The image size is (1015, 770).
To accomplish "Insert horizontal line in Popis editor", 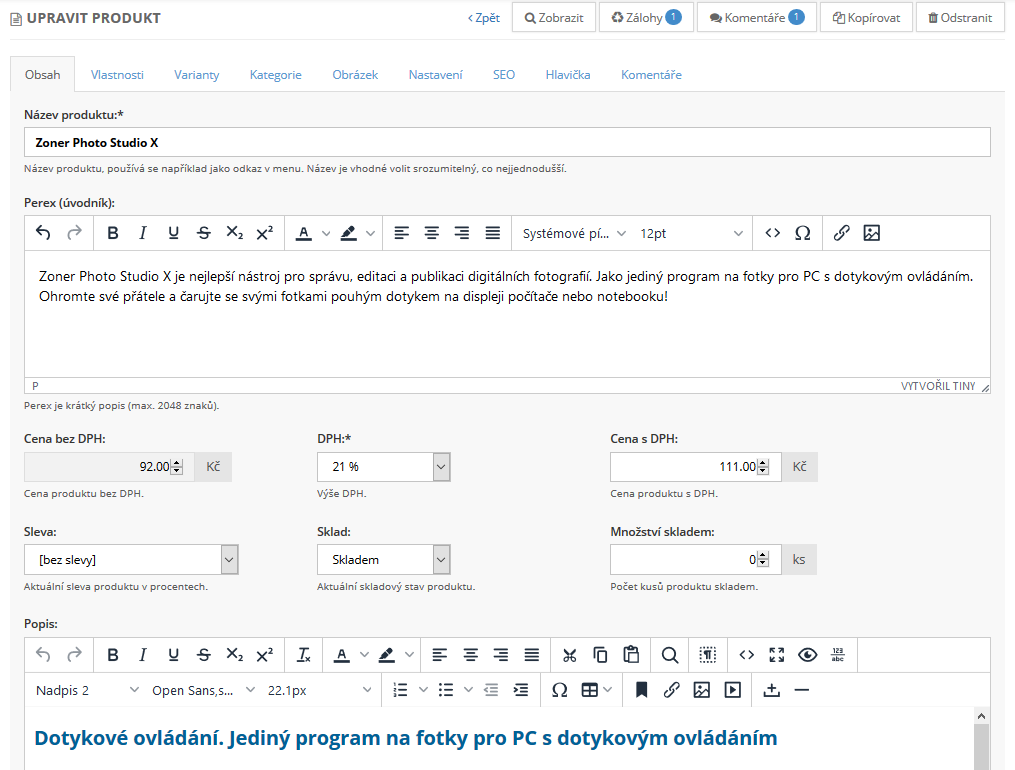I will [x=801, y=690].
